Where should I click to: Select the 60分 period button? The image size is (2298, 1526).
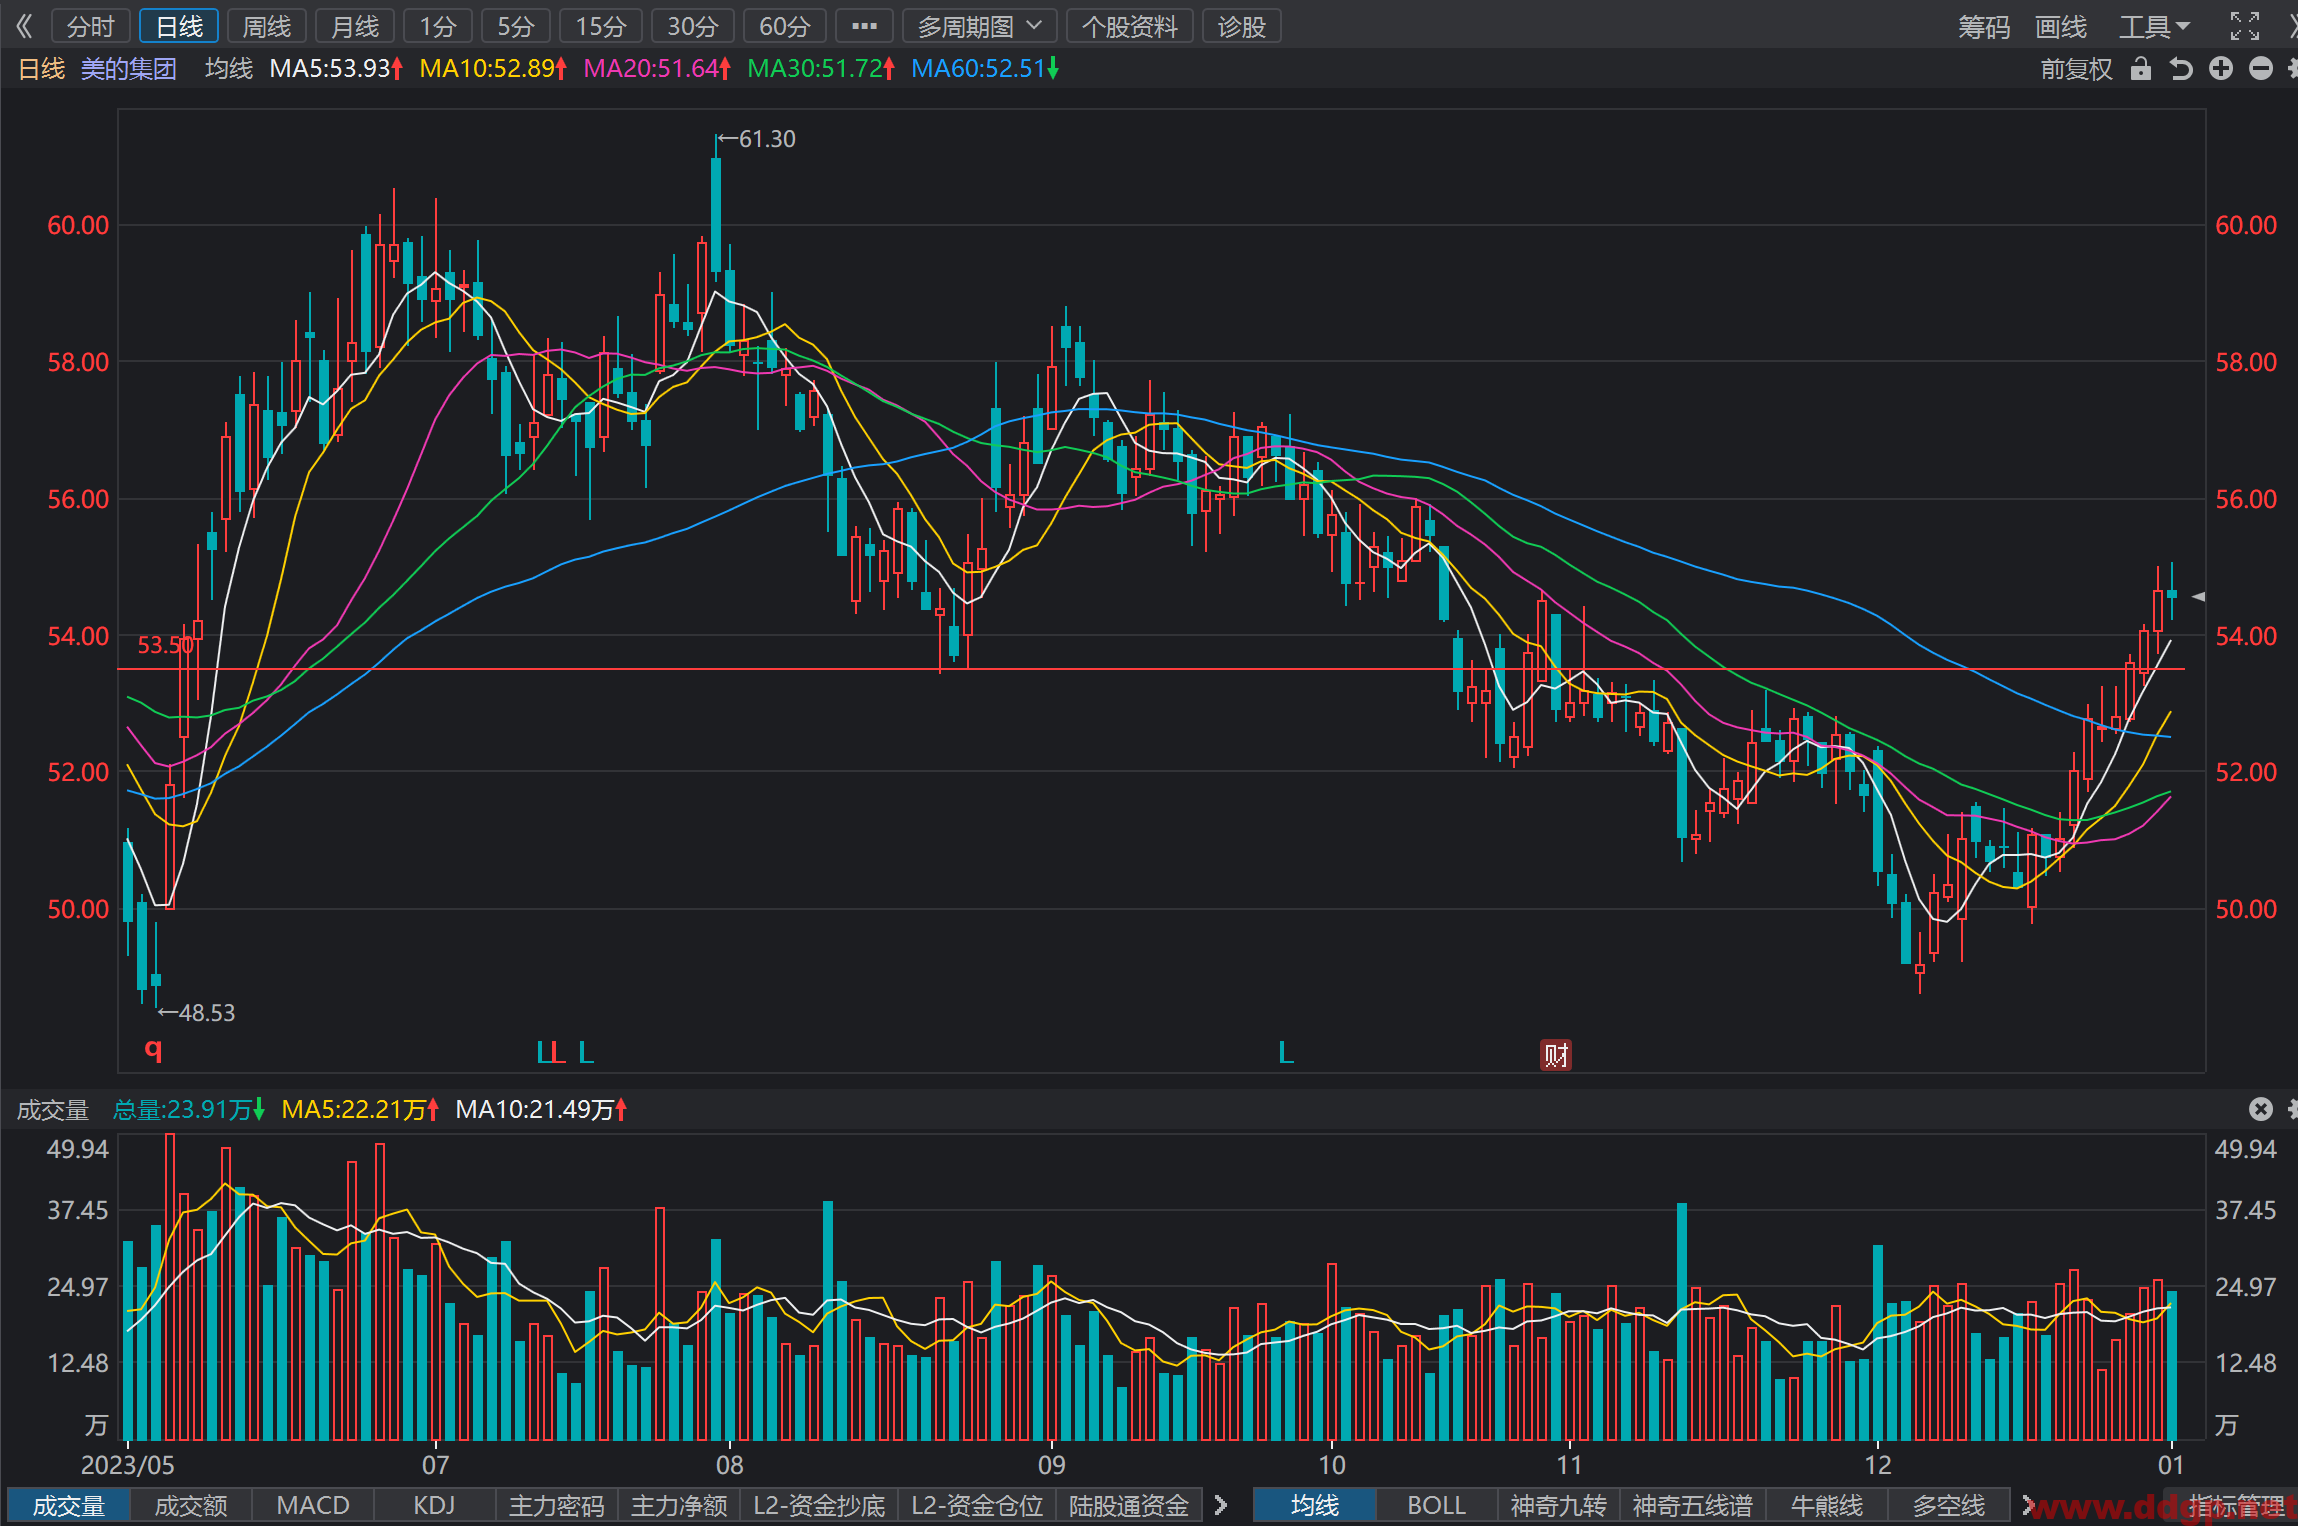tap(784, 26)
